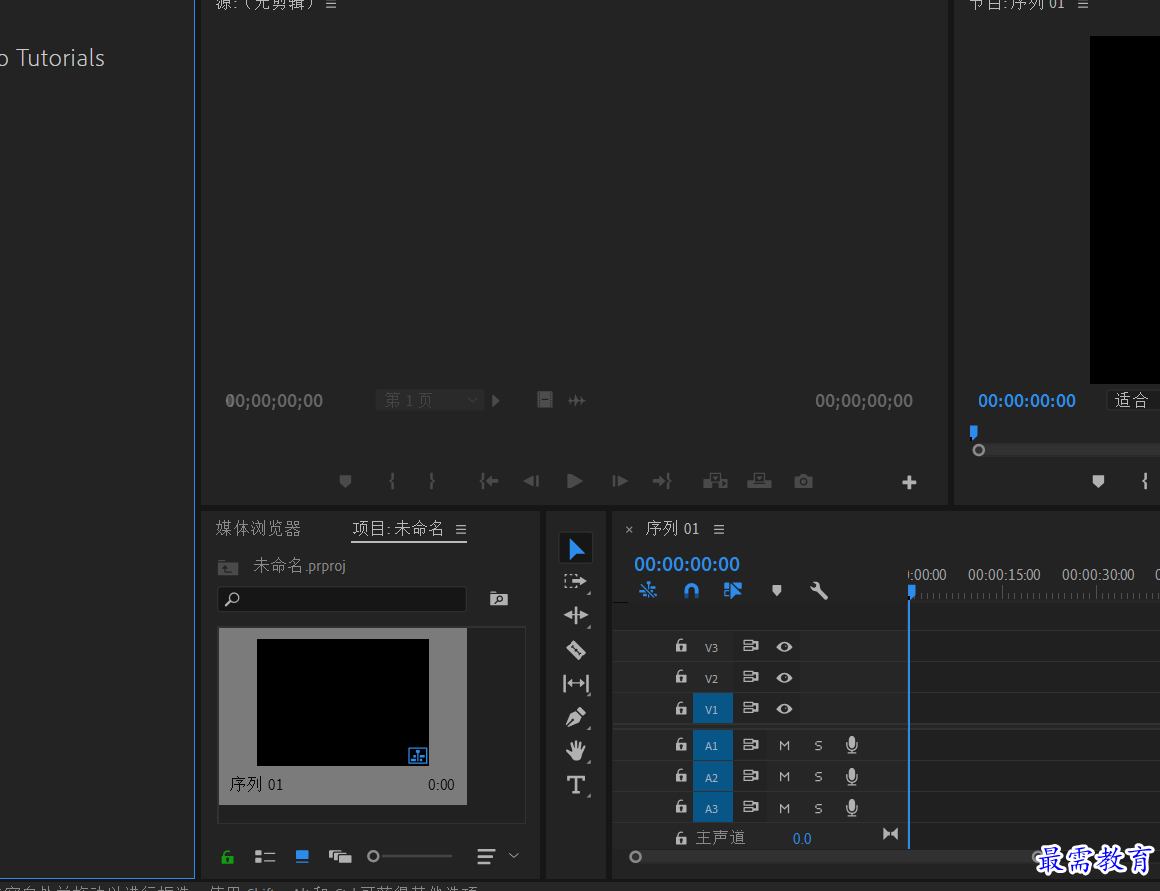Enable voice-over record on A3
Image resolution: width=1160 pixels, height=891 pixels.
point(852,808)
